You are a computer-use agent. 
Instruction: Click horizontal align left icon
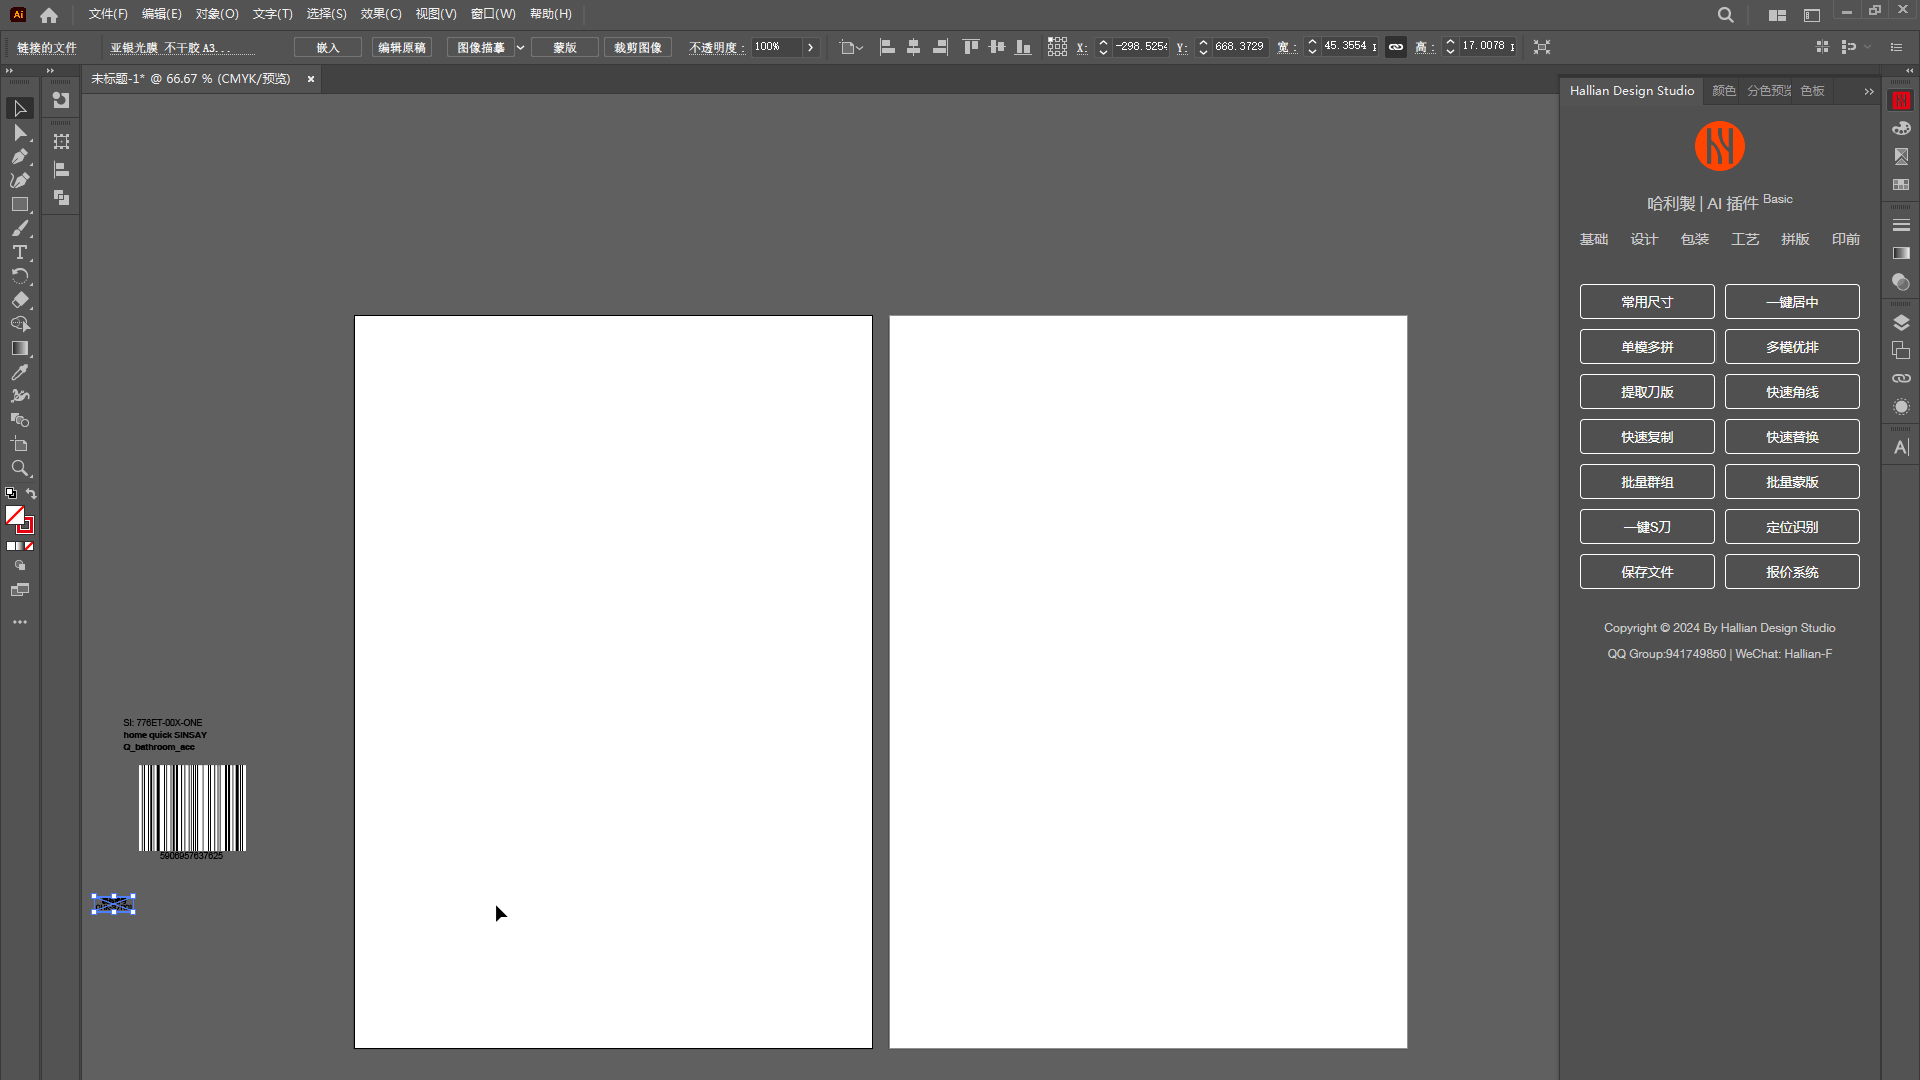887,47
